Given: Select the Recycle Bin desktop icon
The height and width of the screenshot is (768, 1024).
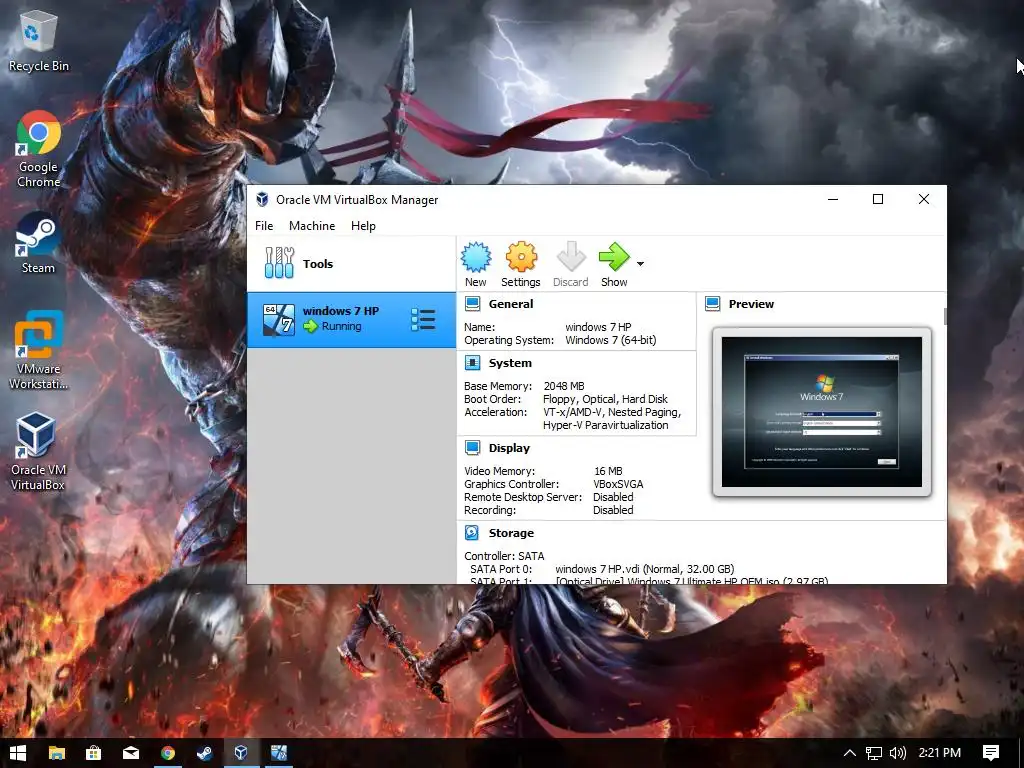Looking at the screenshot, I should [38, 40].
